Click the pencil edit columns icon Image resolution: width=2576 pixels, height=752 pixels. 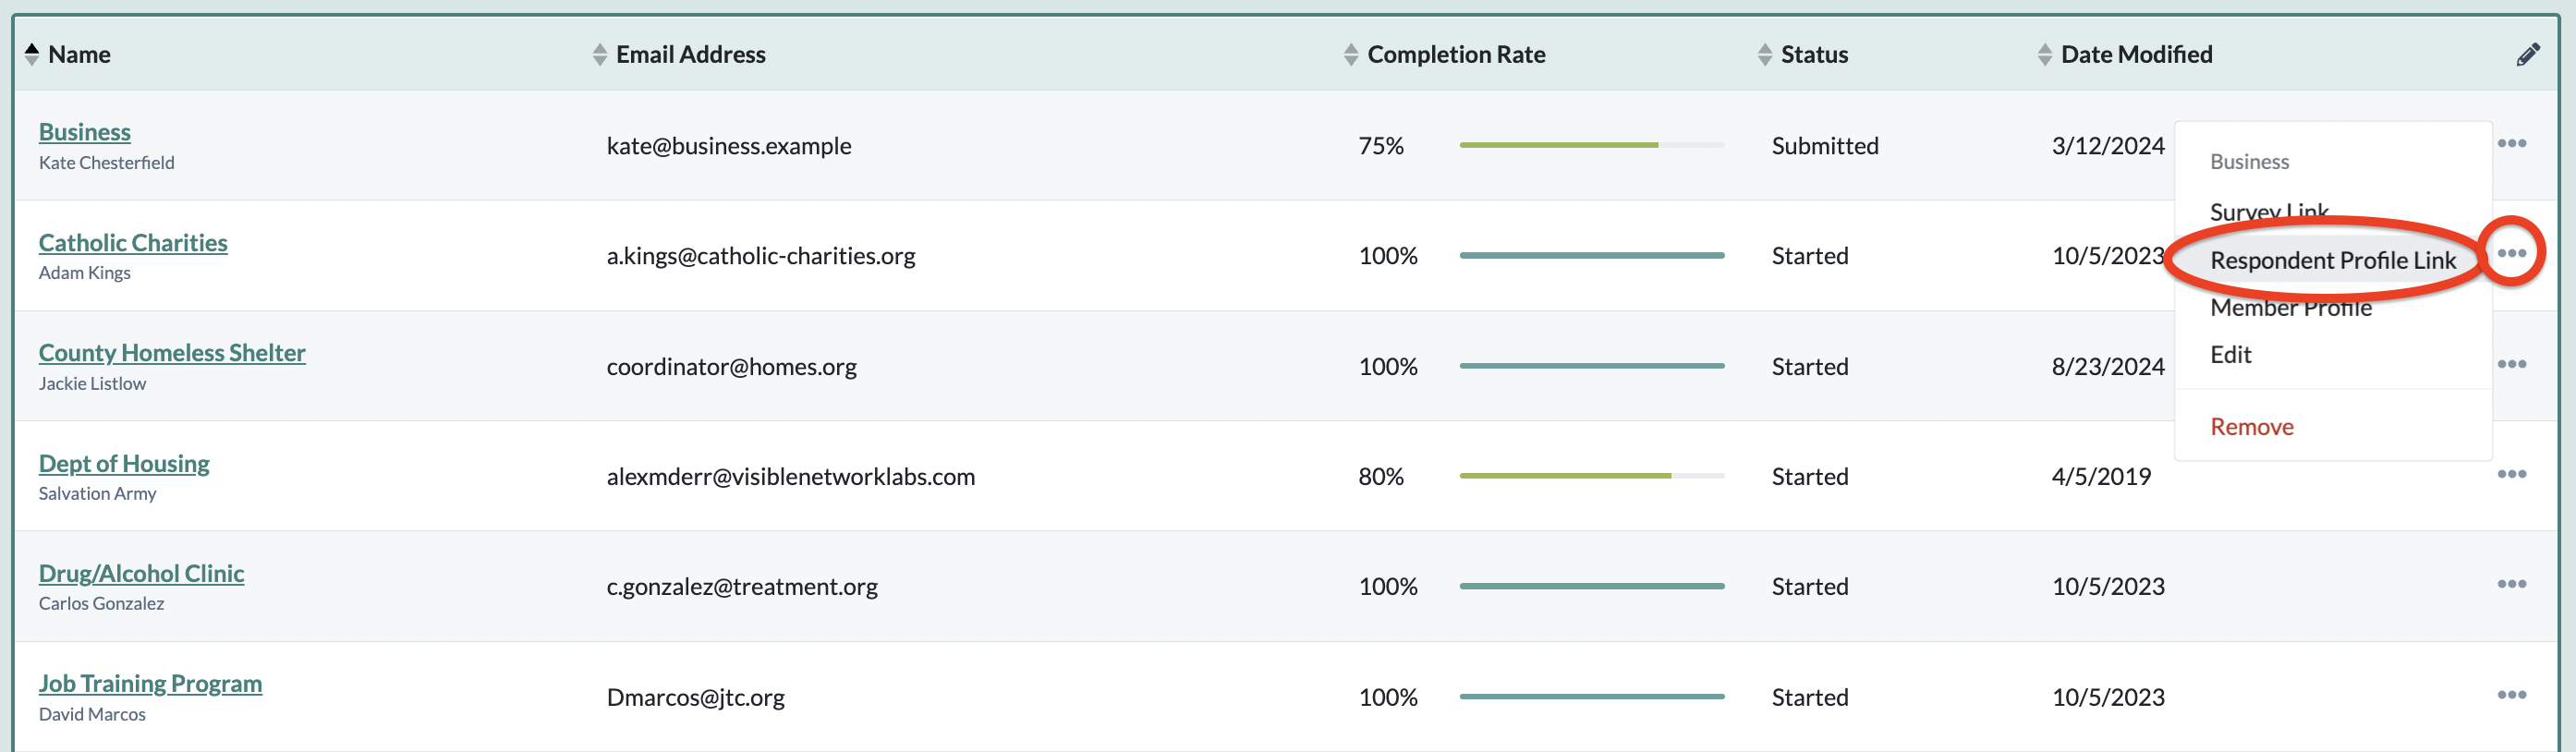(2527, 55)
